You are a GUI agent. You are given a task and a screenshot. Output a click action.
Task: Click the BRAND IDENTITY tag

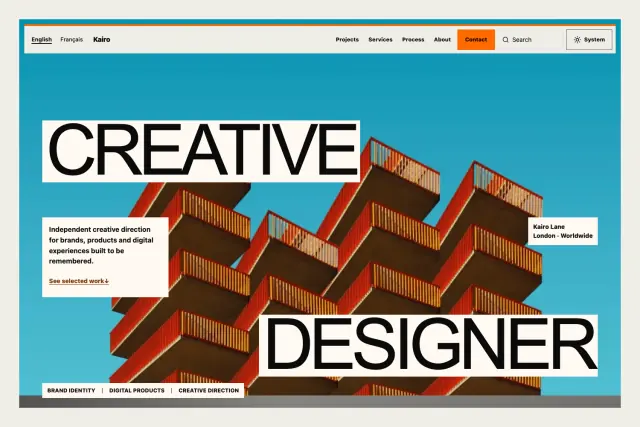coord(71,390)
